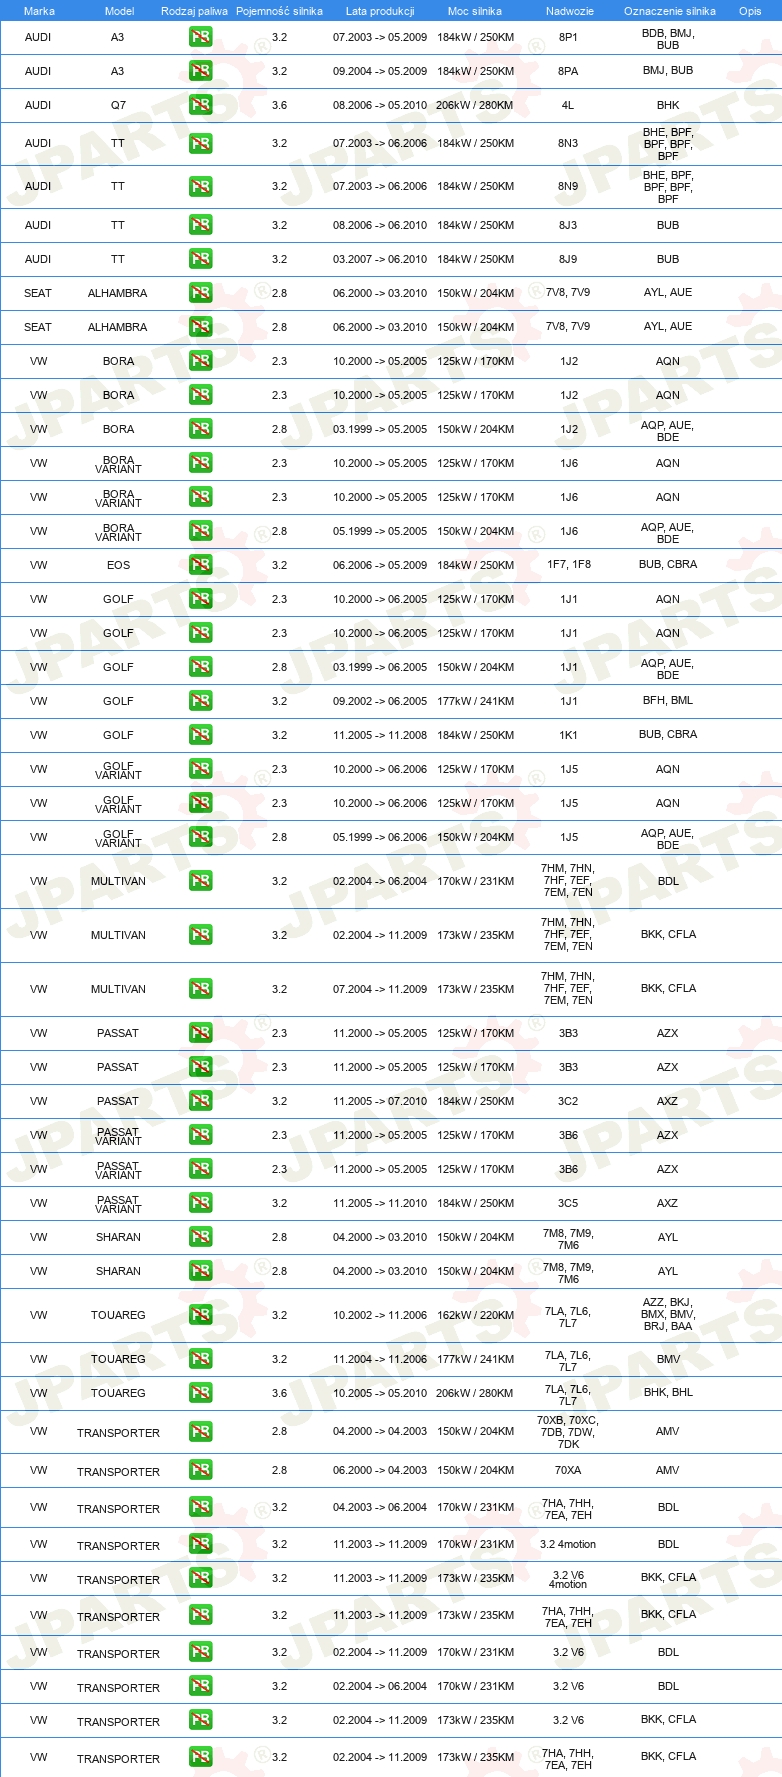Click the 8P1 body code cell
Image resolution: width=782 pixels, height=1777 pixels.
tap(568, 37)
